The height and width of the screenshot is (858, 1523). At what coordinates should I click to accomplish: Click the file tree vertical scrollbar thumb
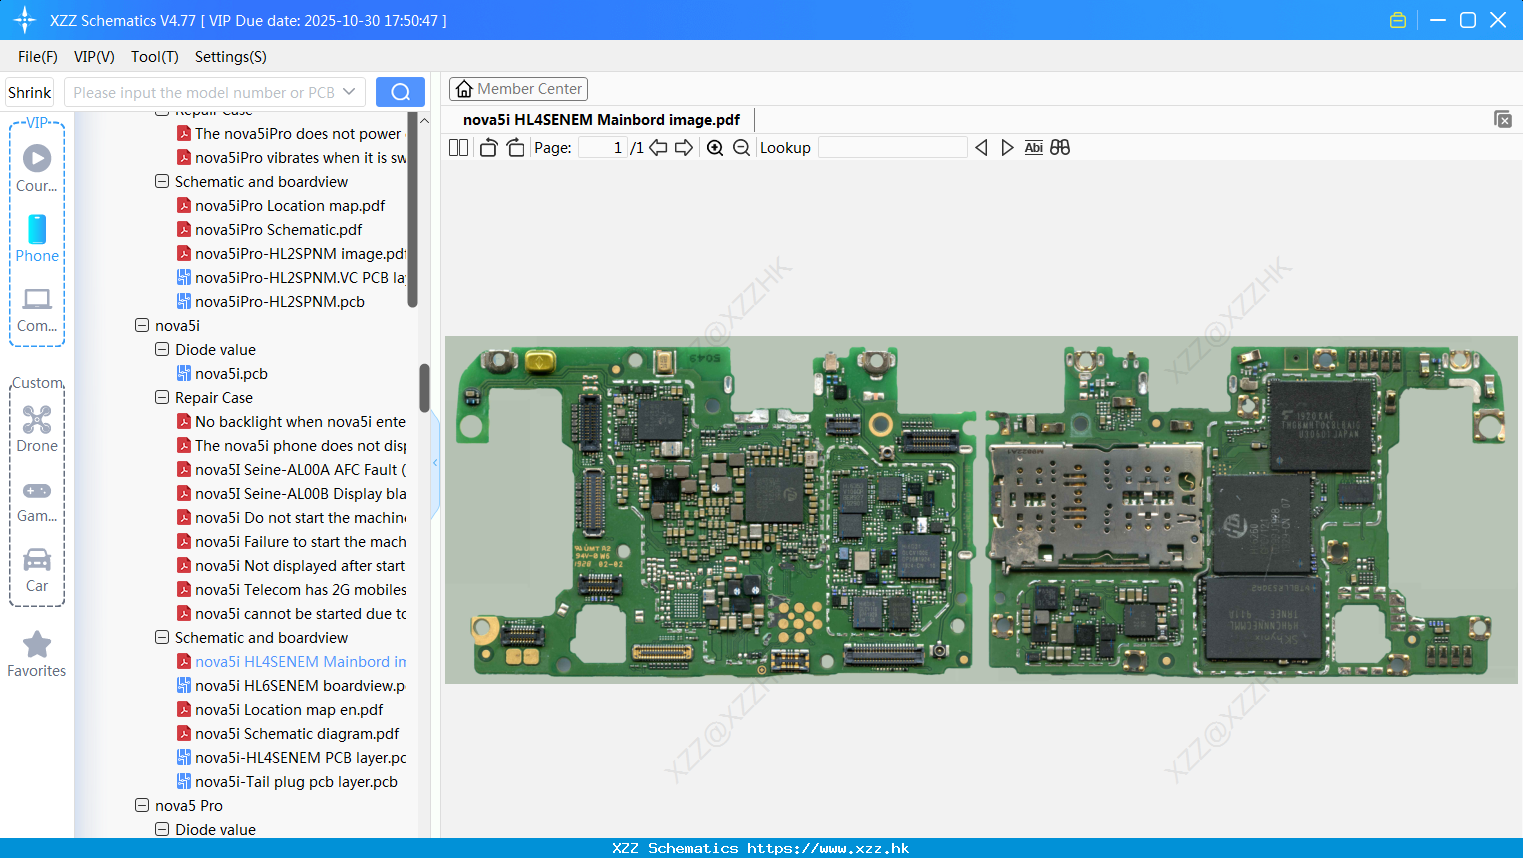(424, 387)
